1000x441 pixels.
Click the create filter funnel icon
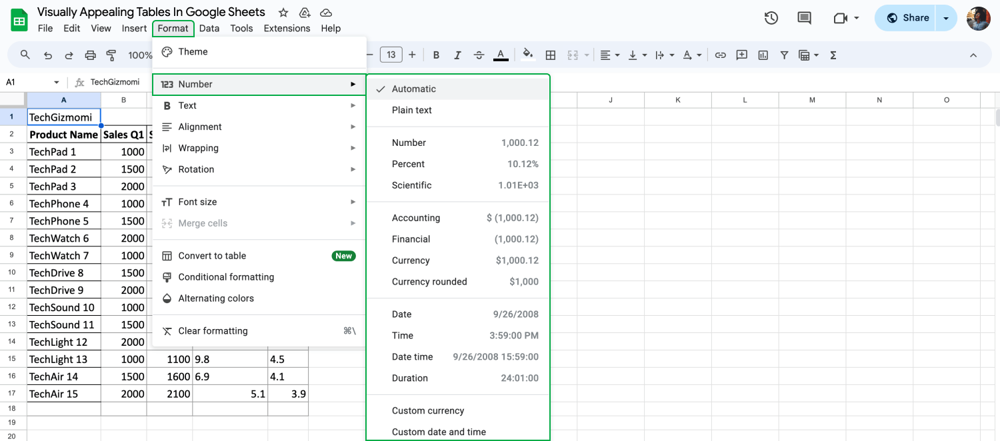point(784,55)
